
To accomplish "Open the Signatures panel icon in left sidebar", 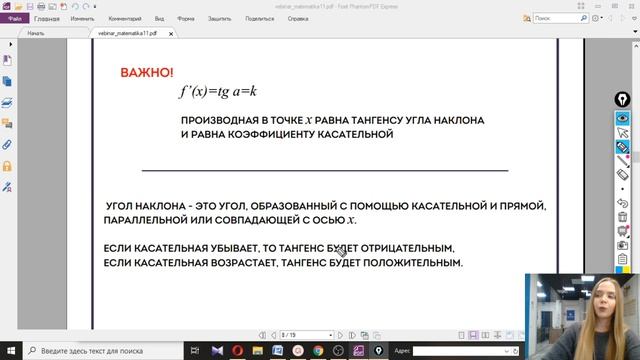I will pos(7,187).
